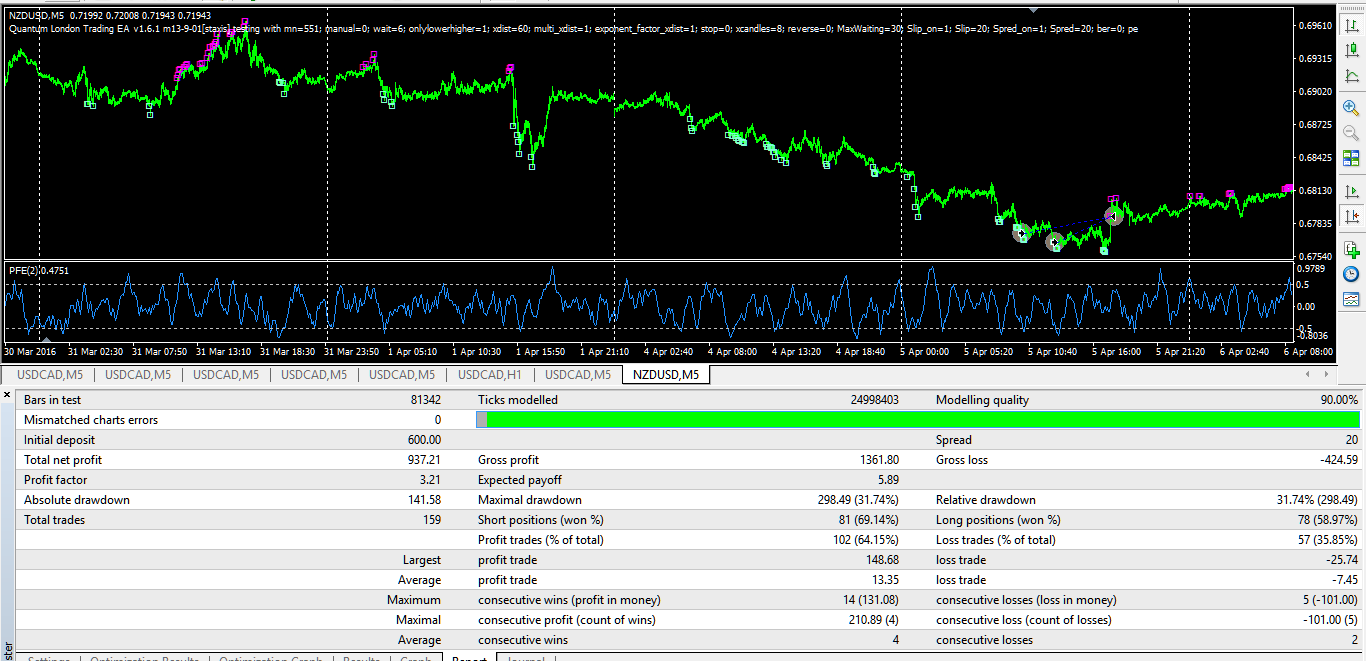Zoom out of the chart
1366x661 pixels.
tap(1351, 132)
